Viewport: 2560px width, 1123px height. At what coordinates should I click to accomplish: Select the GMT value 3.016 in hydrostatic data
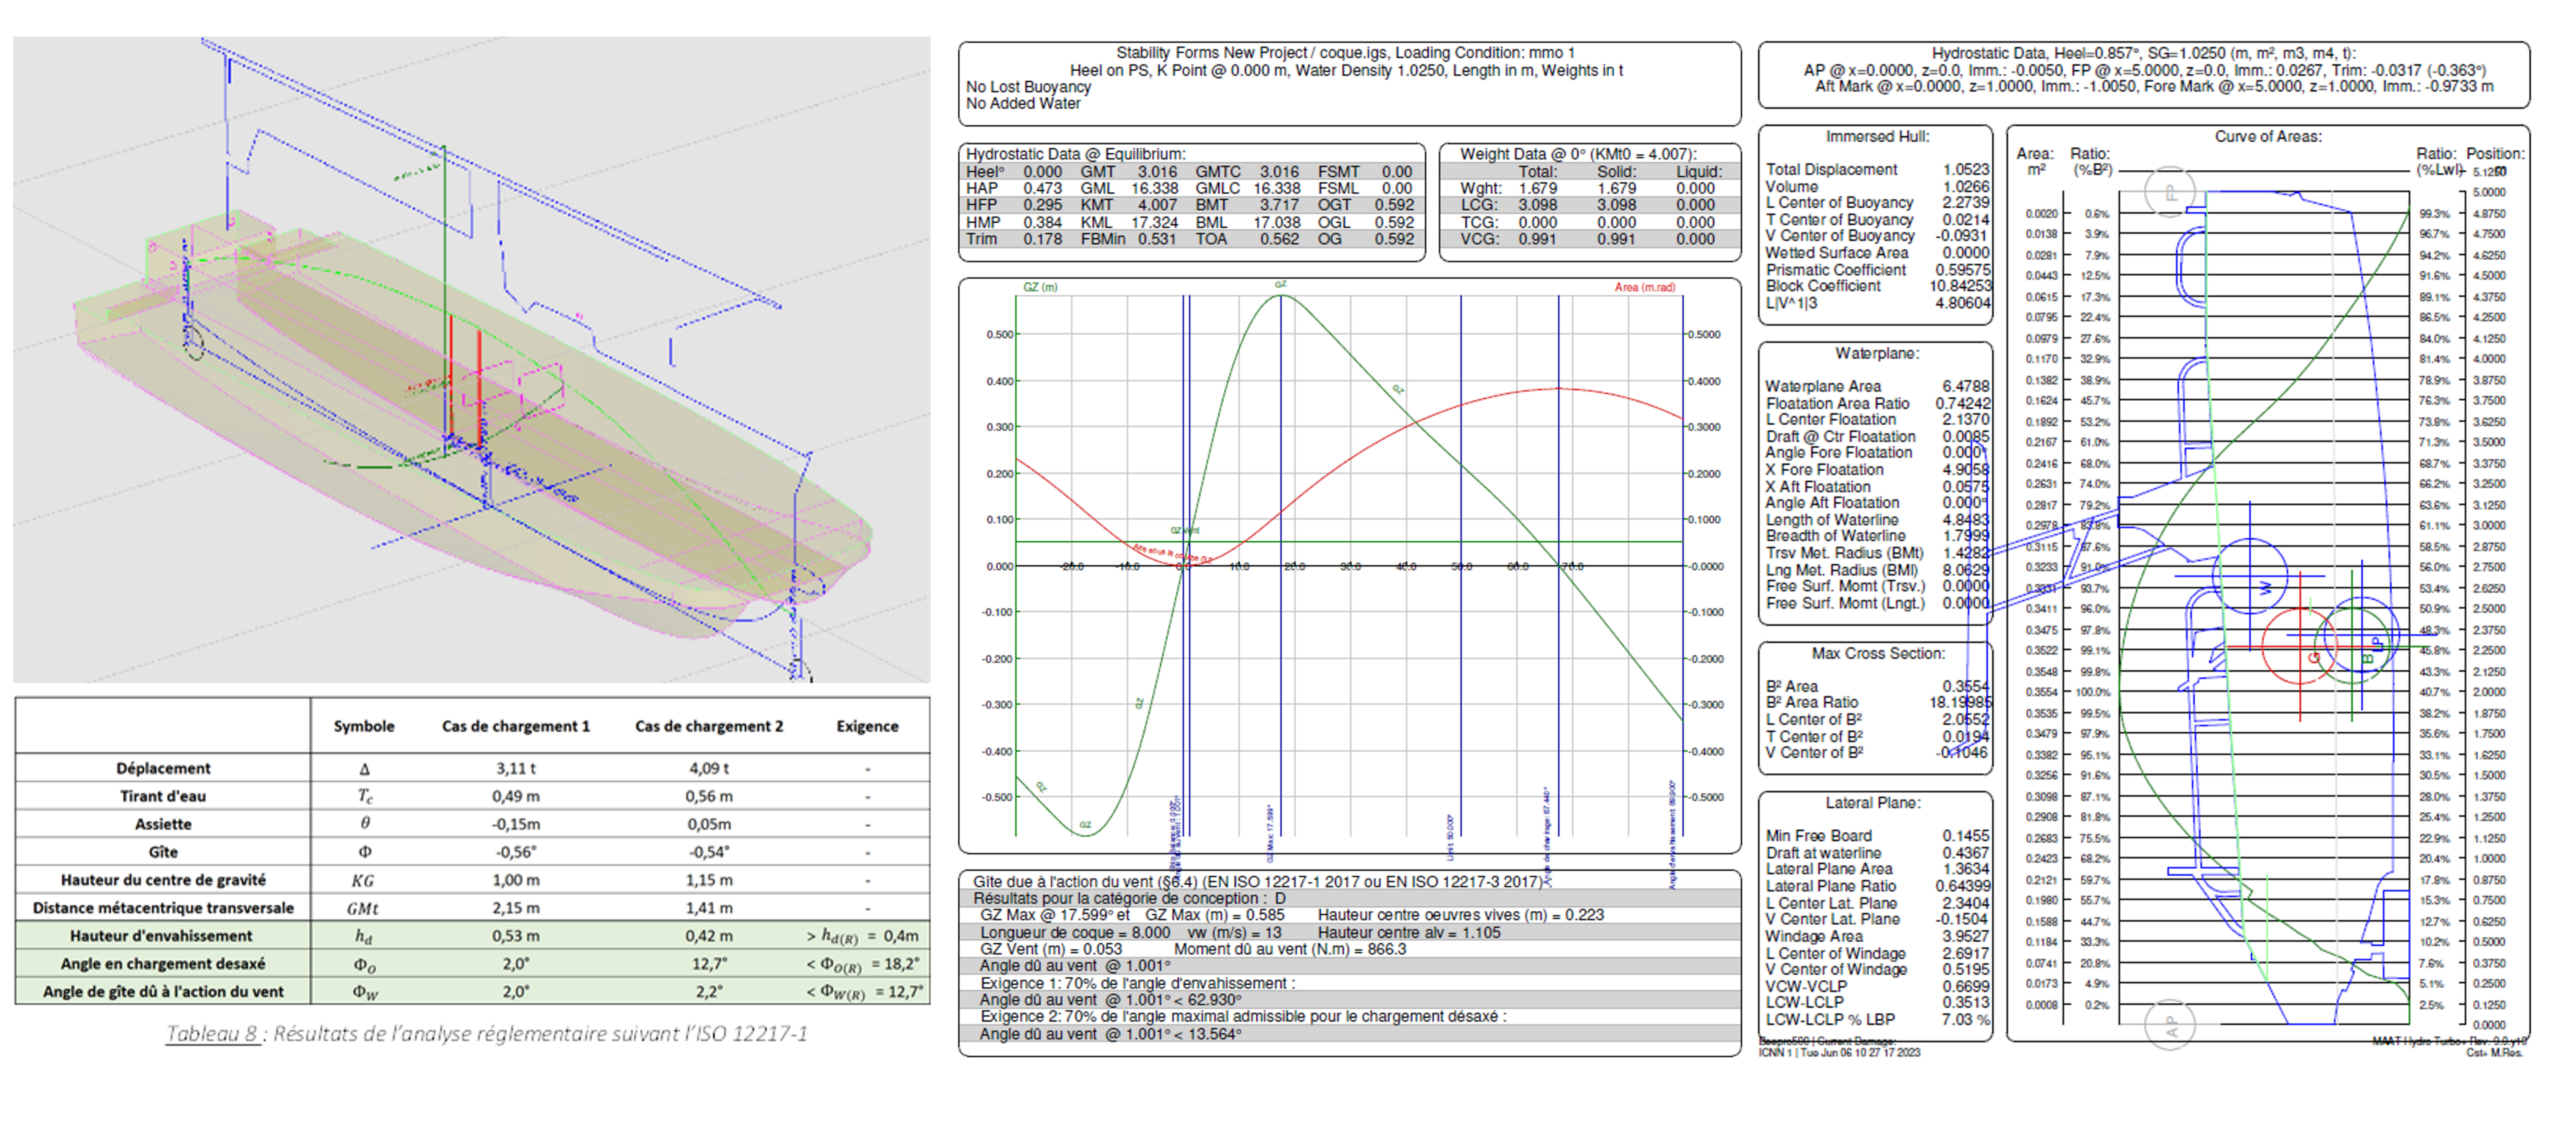click(1158, 172)
